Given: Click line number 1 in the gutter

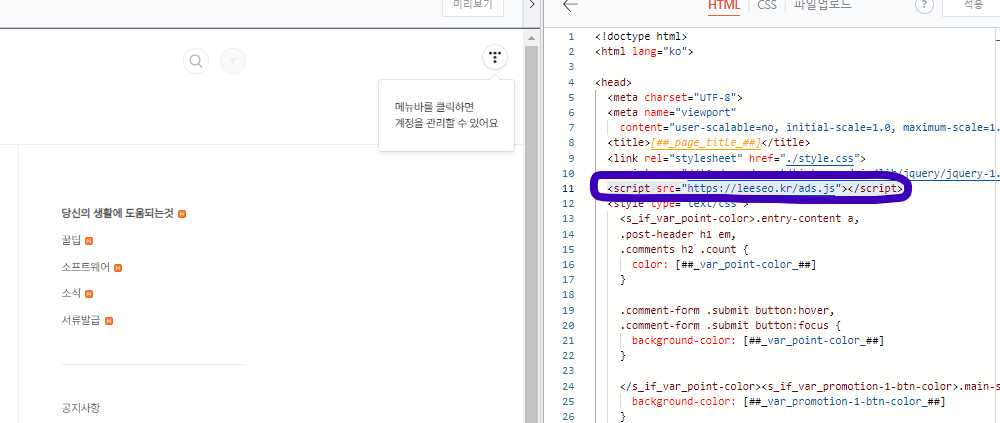Looking at the screenshot, I should [x=571, y=36].
